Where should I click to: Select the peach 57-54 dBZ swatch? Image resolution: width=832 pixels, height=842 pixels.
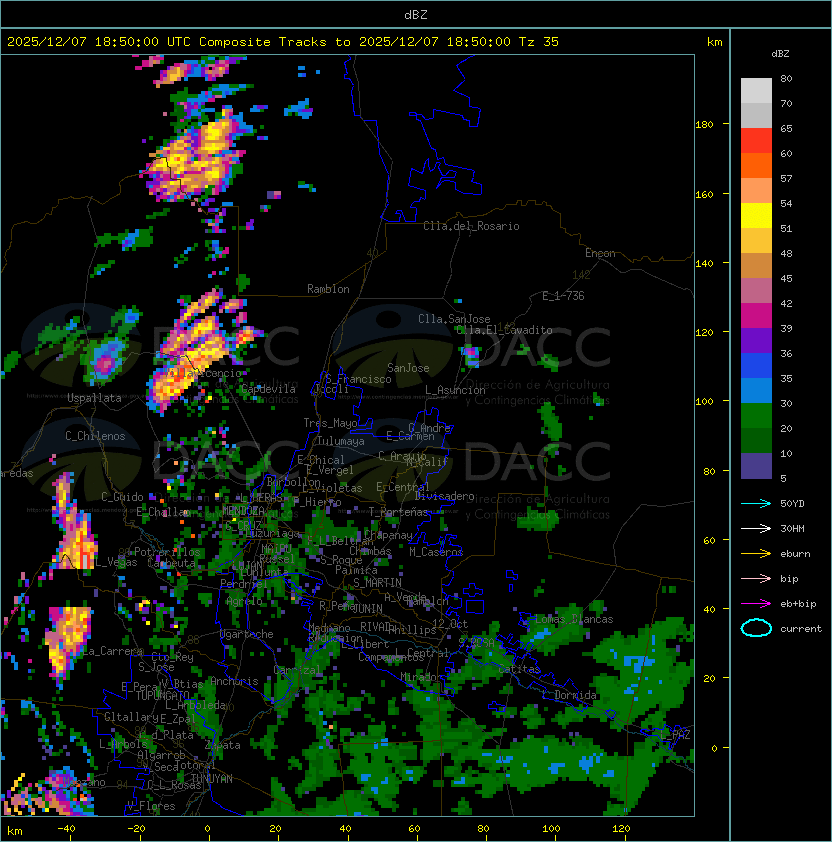[x=756, y=191]
